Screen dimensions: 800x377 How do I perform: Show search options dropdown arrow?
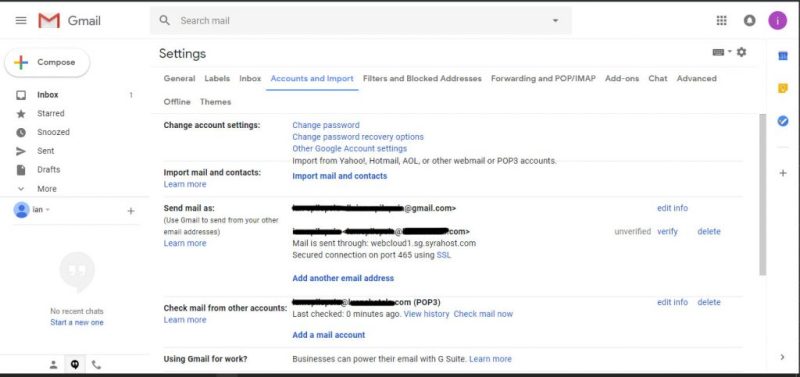[555, 21]
